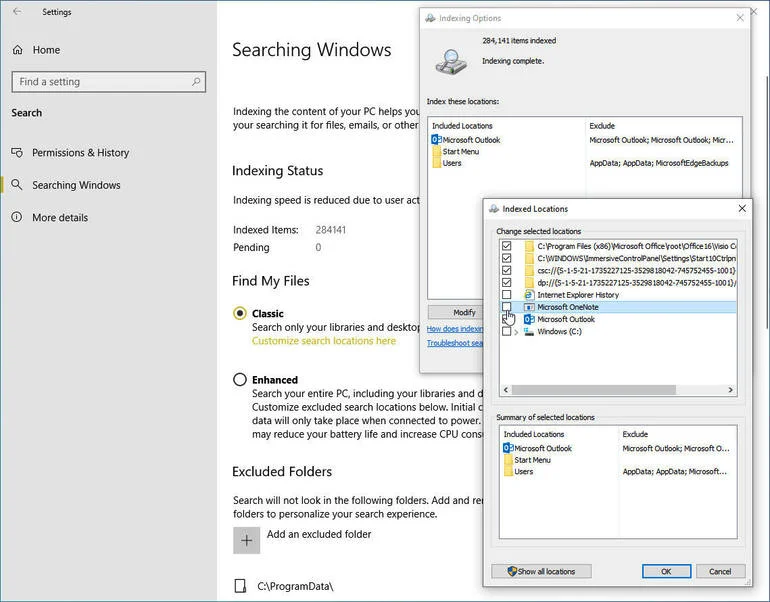Click the magnifier icon in Find a setting

[x=196, y=82]
